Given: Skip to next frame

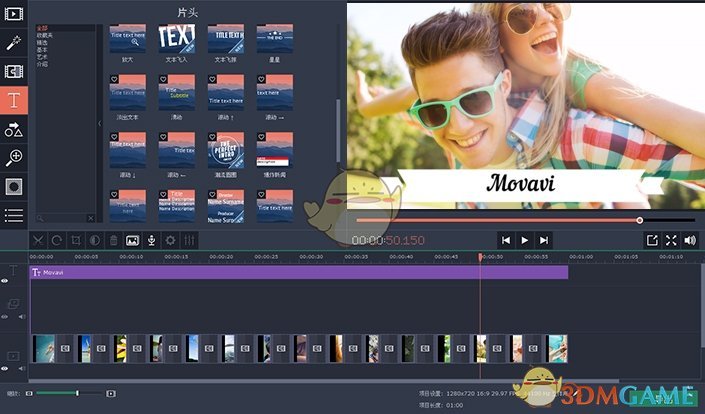Looking at the screenshot, I should [x=543, y=240].
